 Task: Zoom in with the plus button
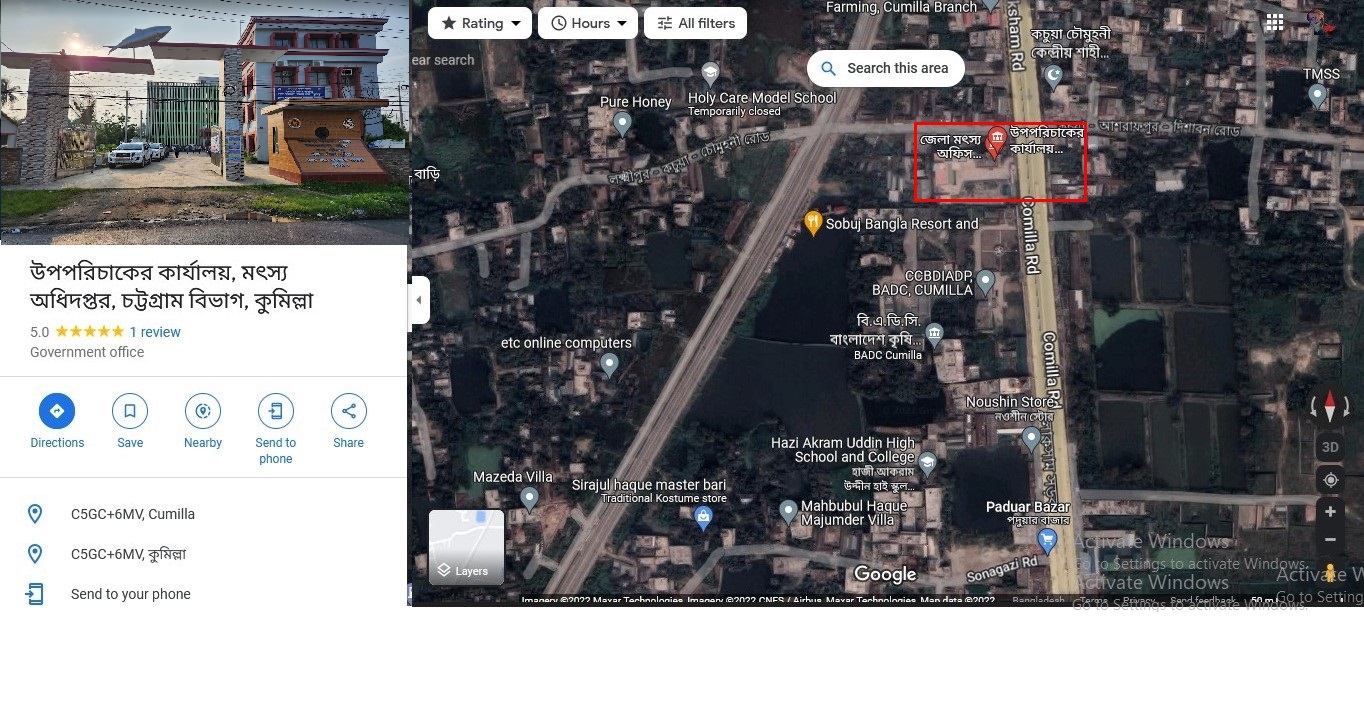1330,512
